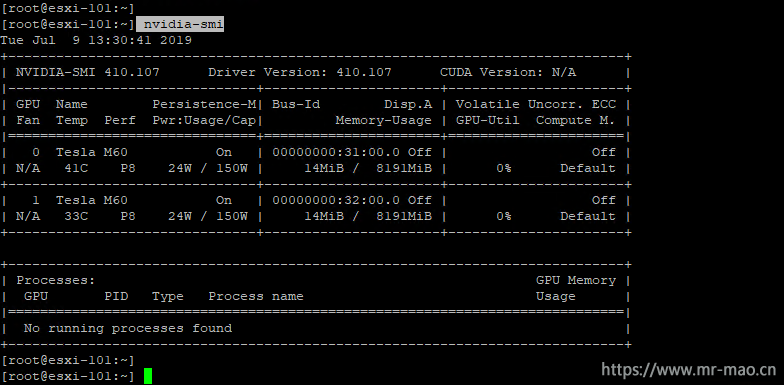784x385 pixels.
Task: Click the timestamp line Tue Jul 9 13:30:41 2019
Action: (x=96, y=40)
